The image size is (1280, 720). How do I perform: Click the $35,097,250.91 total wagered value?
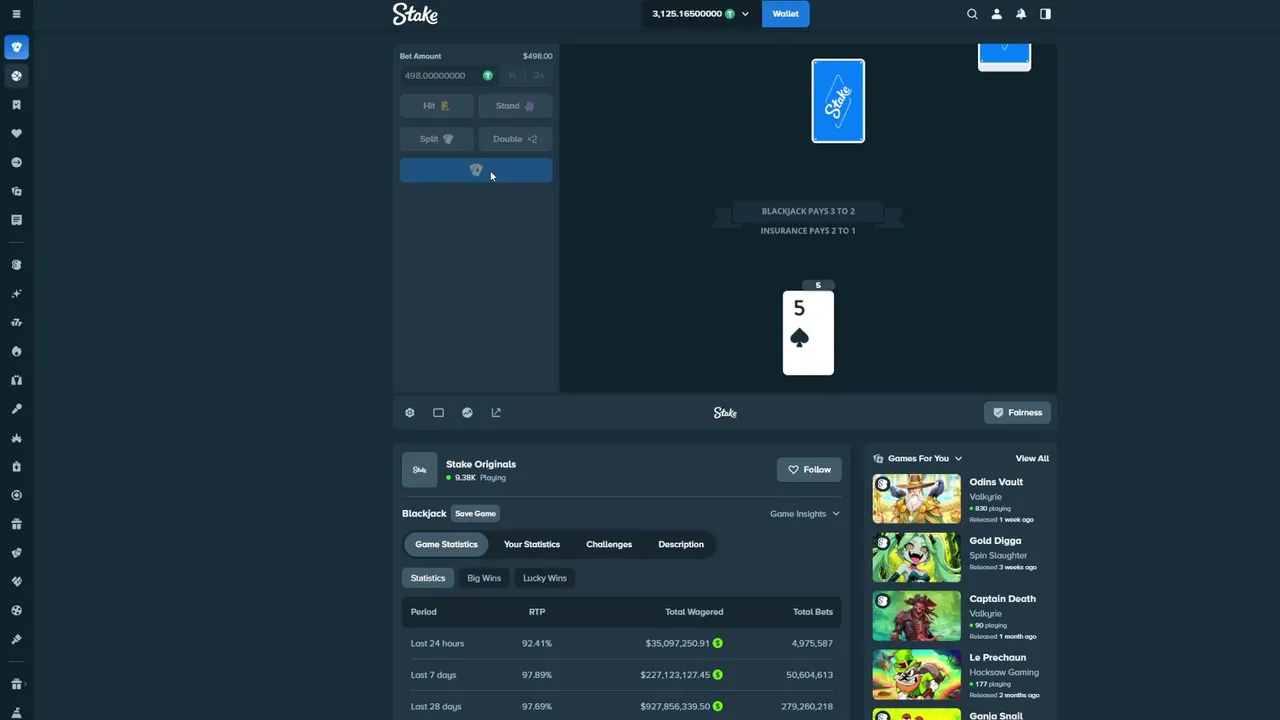(x=677, y=644)
